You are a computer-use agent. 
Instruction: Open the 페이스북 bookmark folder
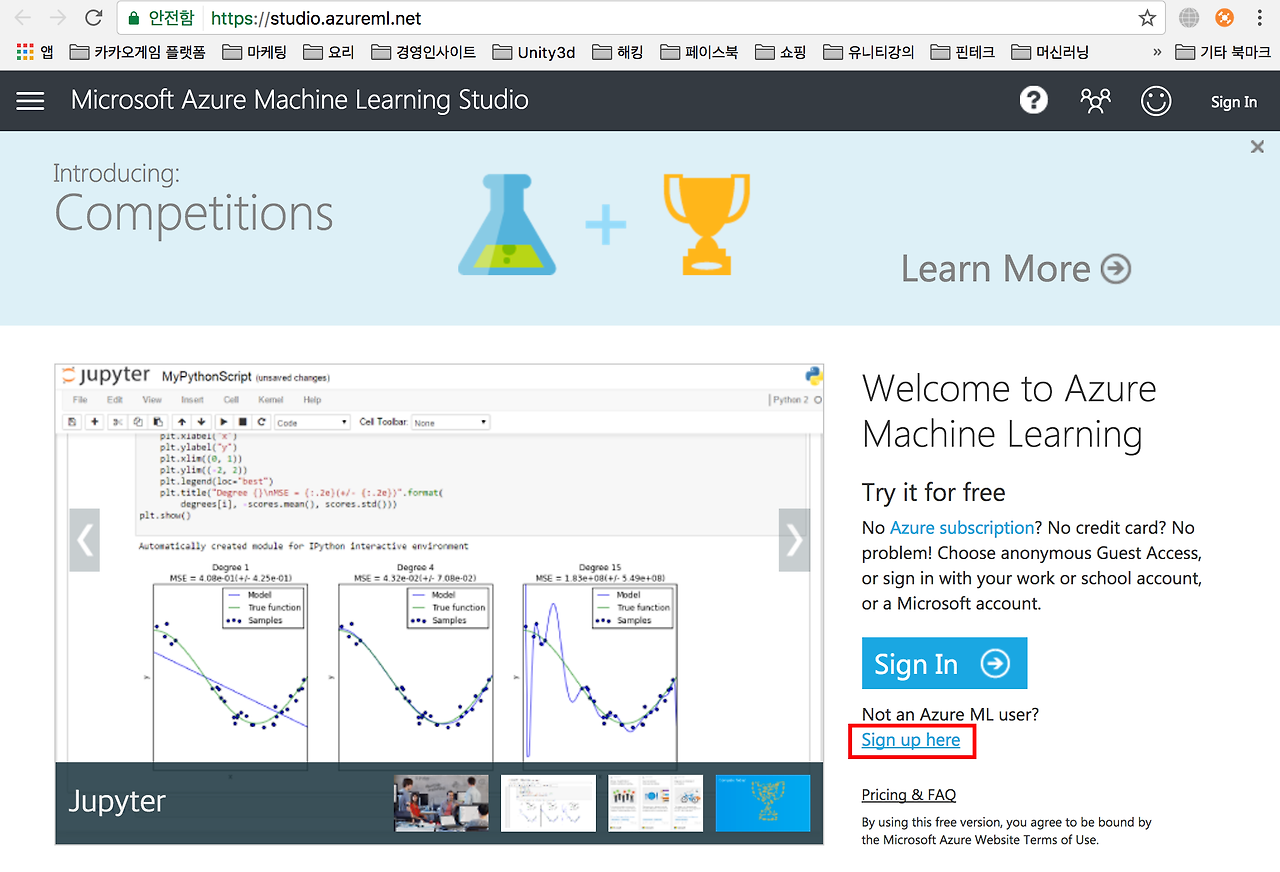699,52
